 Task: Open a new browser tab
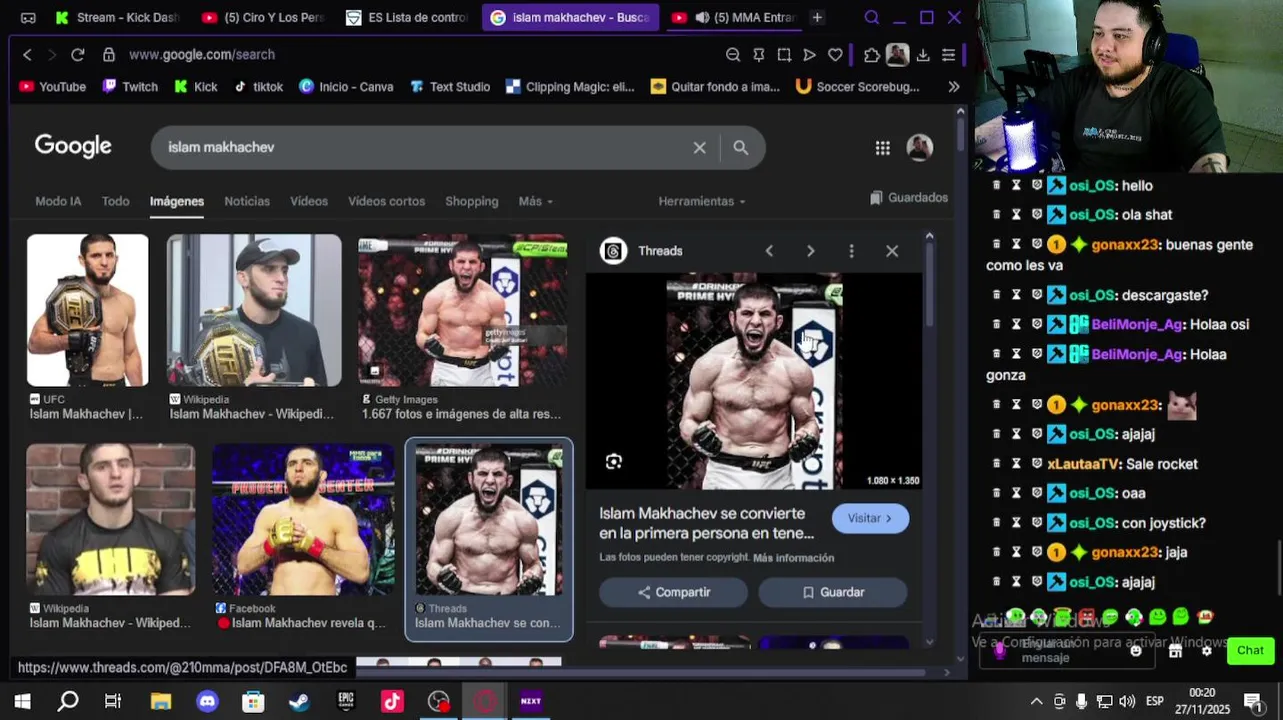(817, 17)
